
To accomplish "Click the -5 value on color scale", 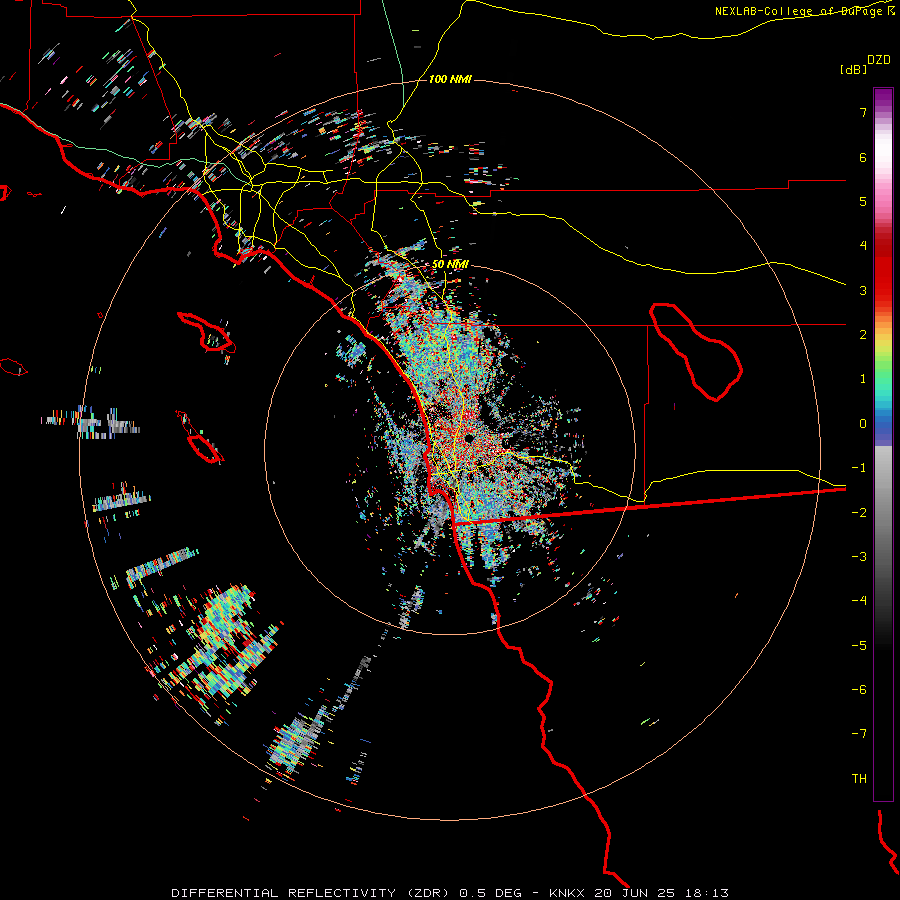I will click(859, 646).
